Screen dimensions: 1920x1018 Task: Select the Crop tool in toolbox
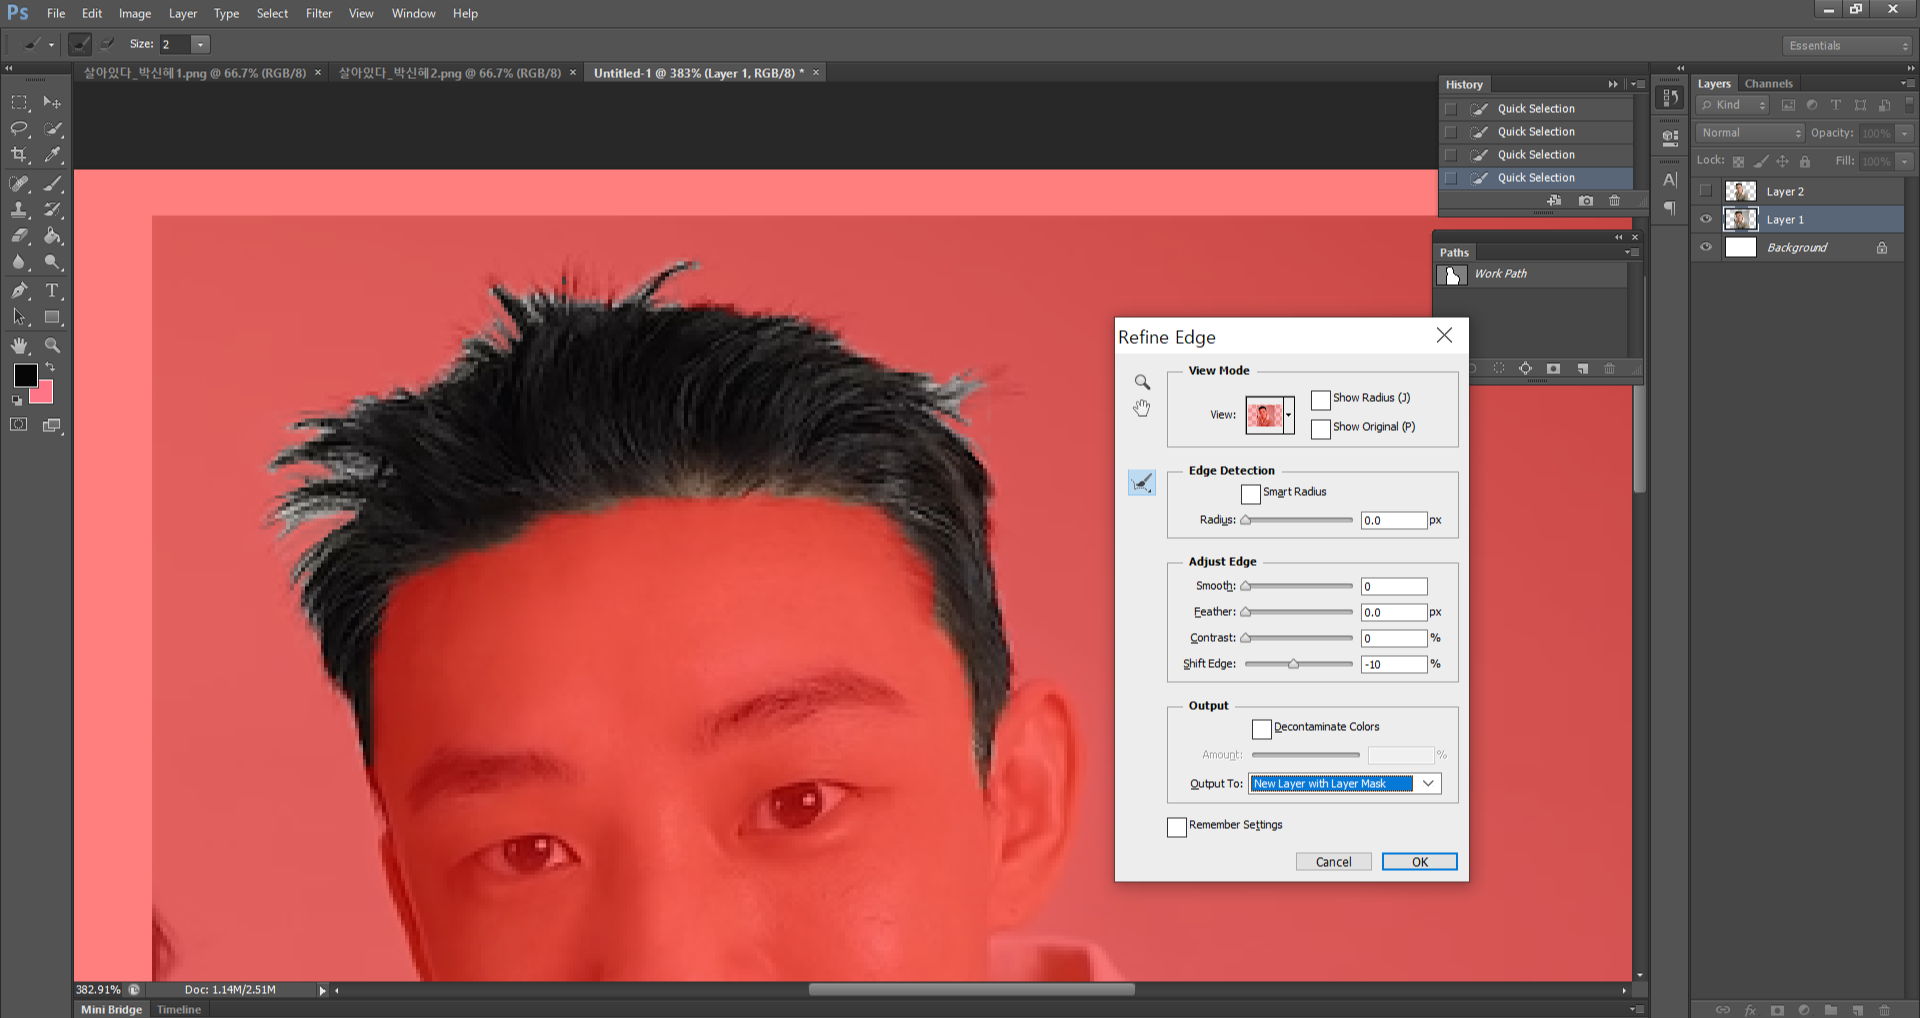(19, 155)
